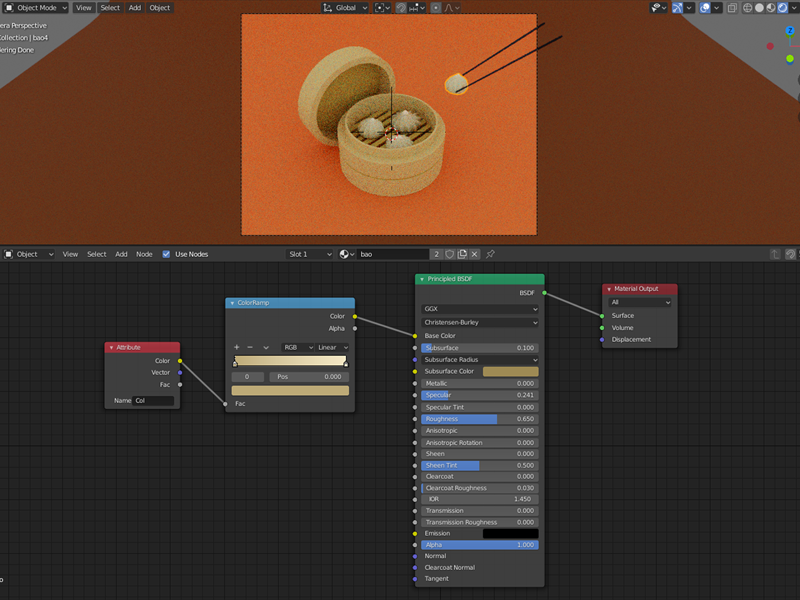Uncheck the Use Nodes checkbox
The width and height of the screenshot is (800, 600).
[x=166, y=254]
